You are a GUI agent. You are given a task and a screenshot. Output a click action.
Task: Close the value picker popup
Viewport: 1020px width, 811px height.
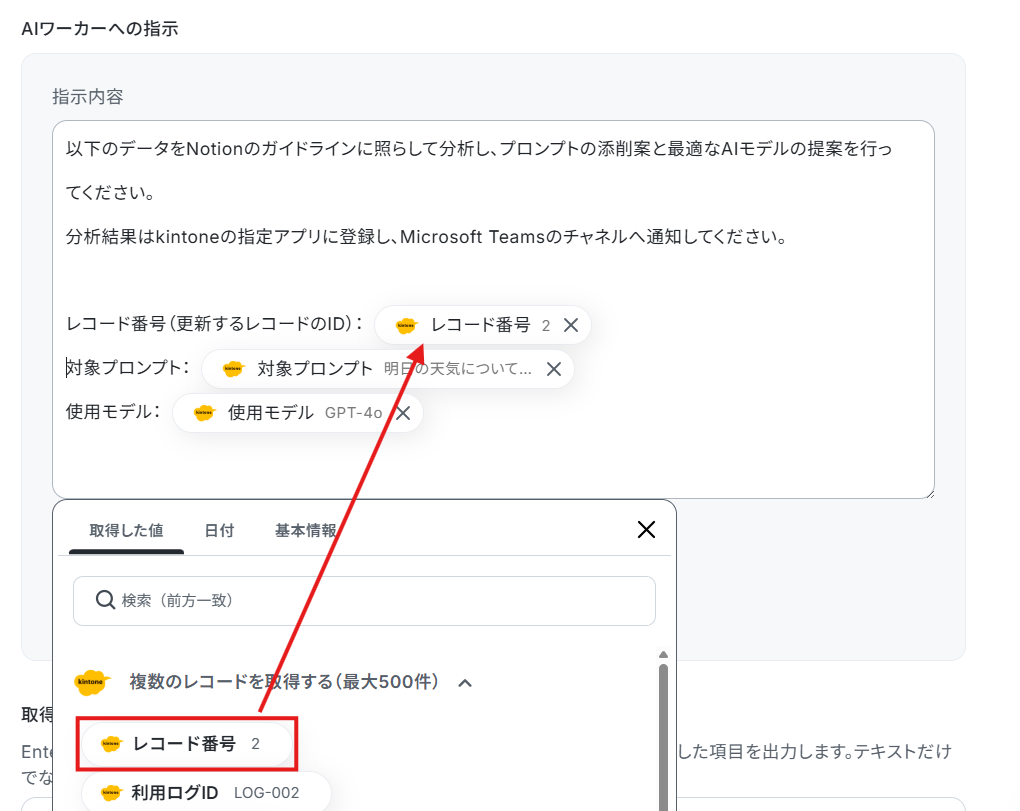coord(646,529)
